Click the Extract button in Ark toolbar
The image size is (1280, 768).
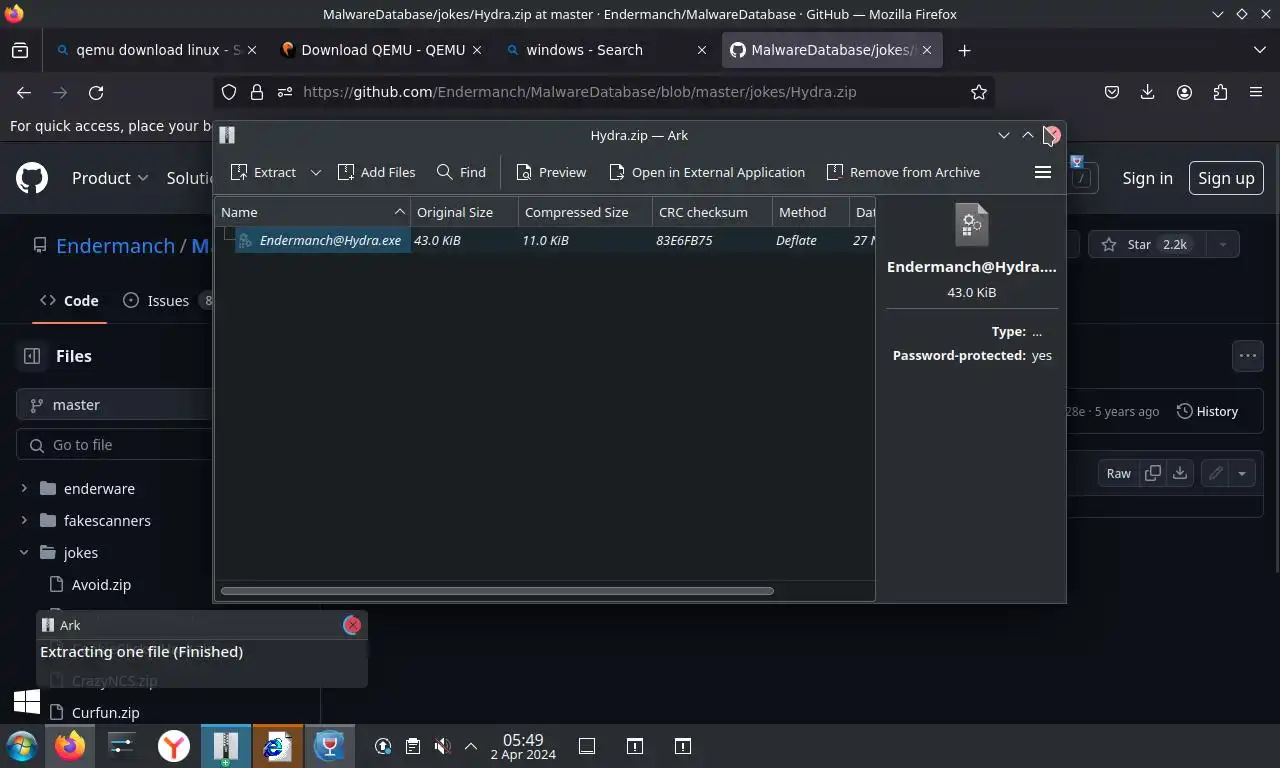(263, 172)
